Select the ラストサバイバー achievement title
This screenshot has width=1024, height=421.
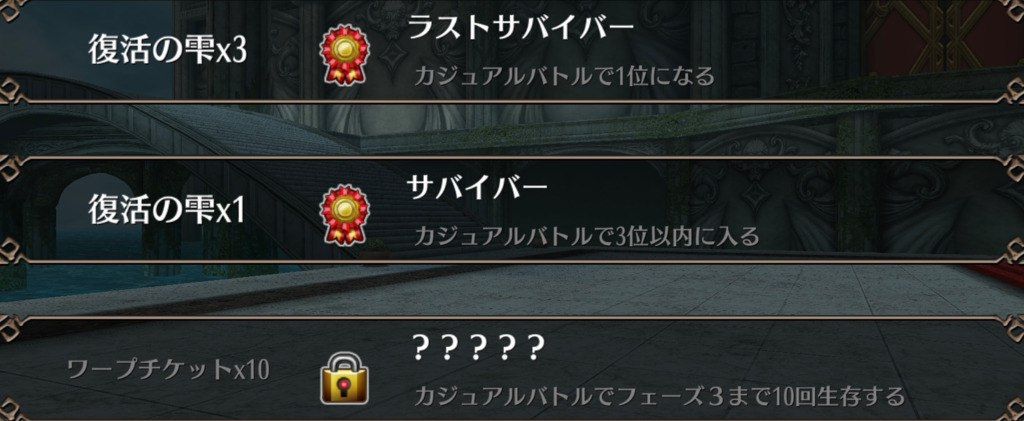click(x=520, y=29)
